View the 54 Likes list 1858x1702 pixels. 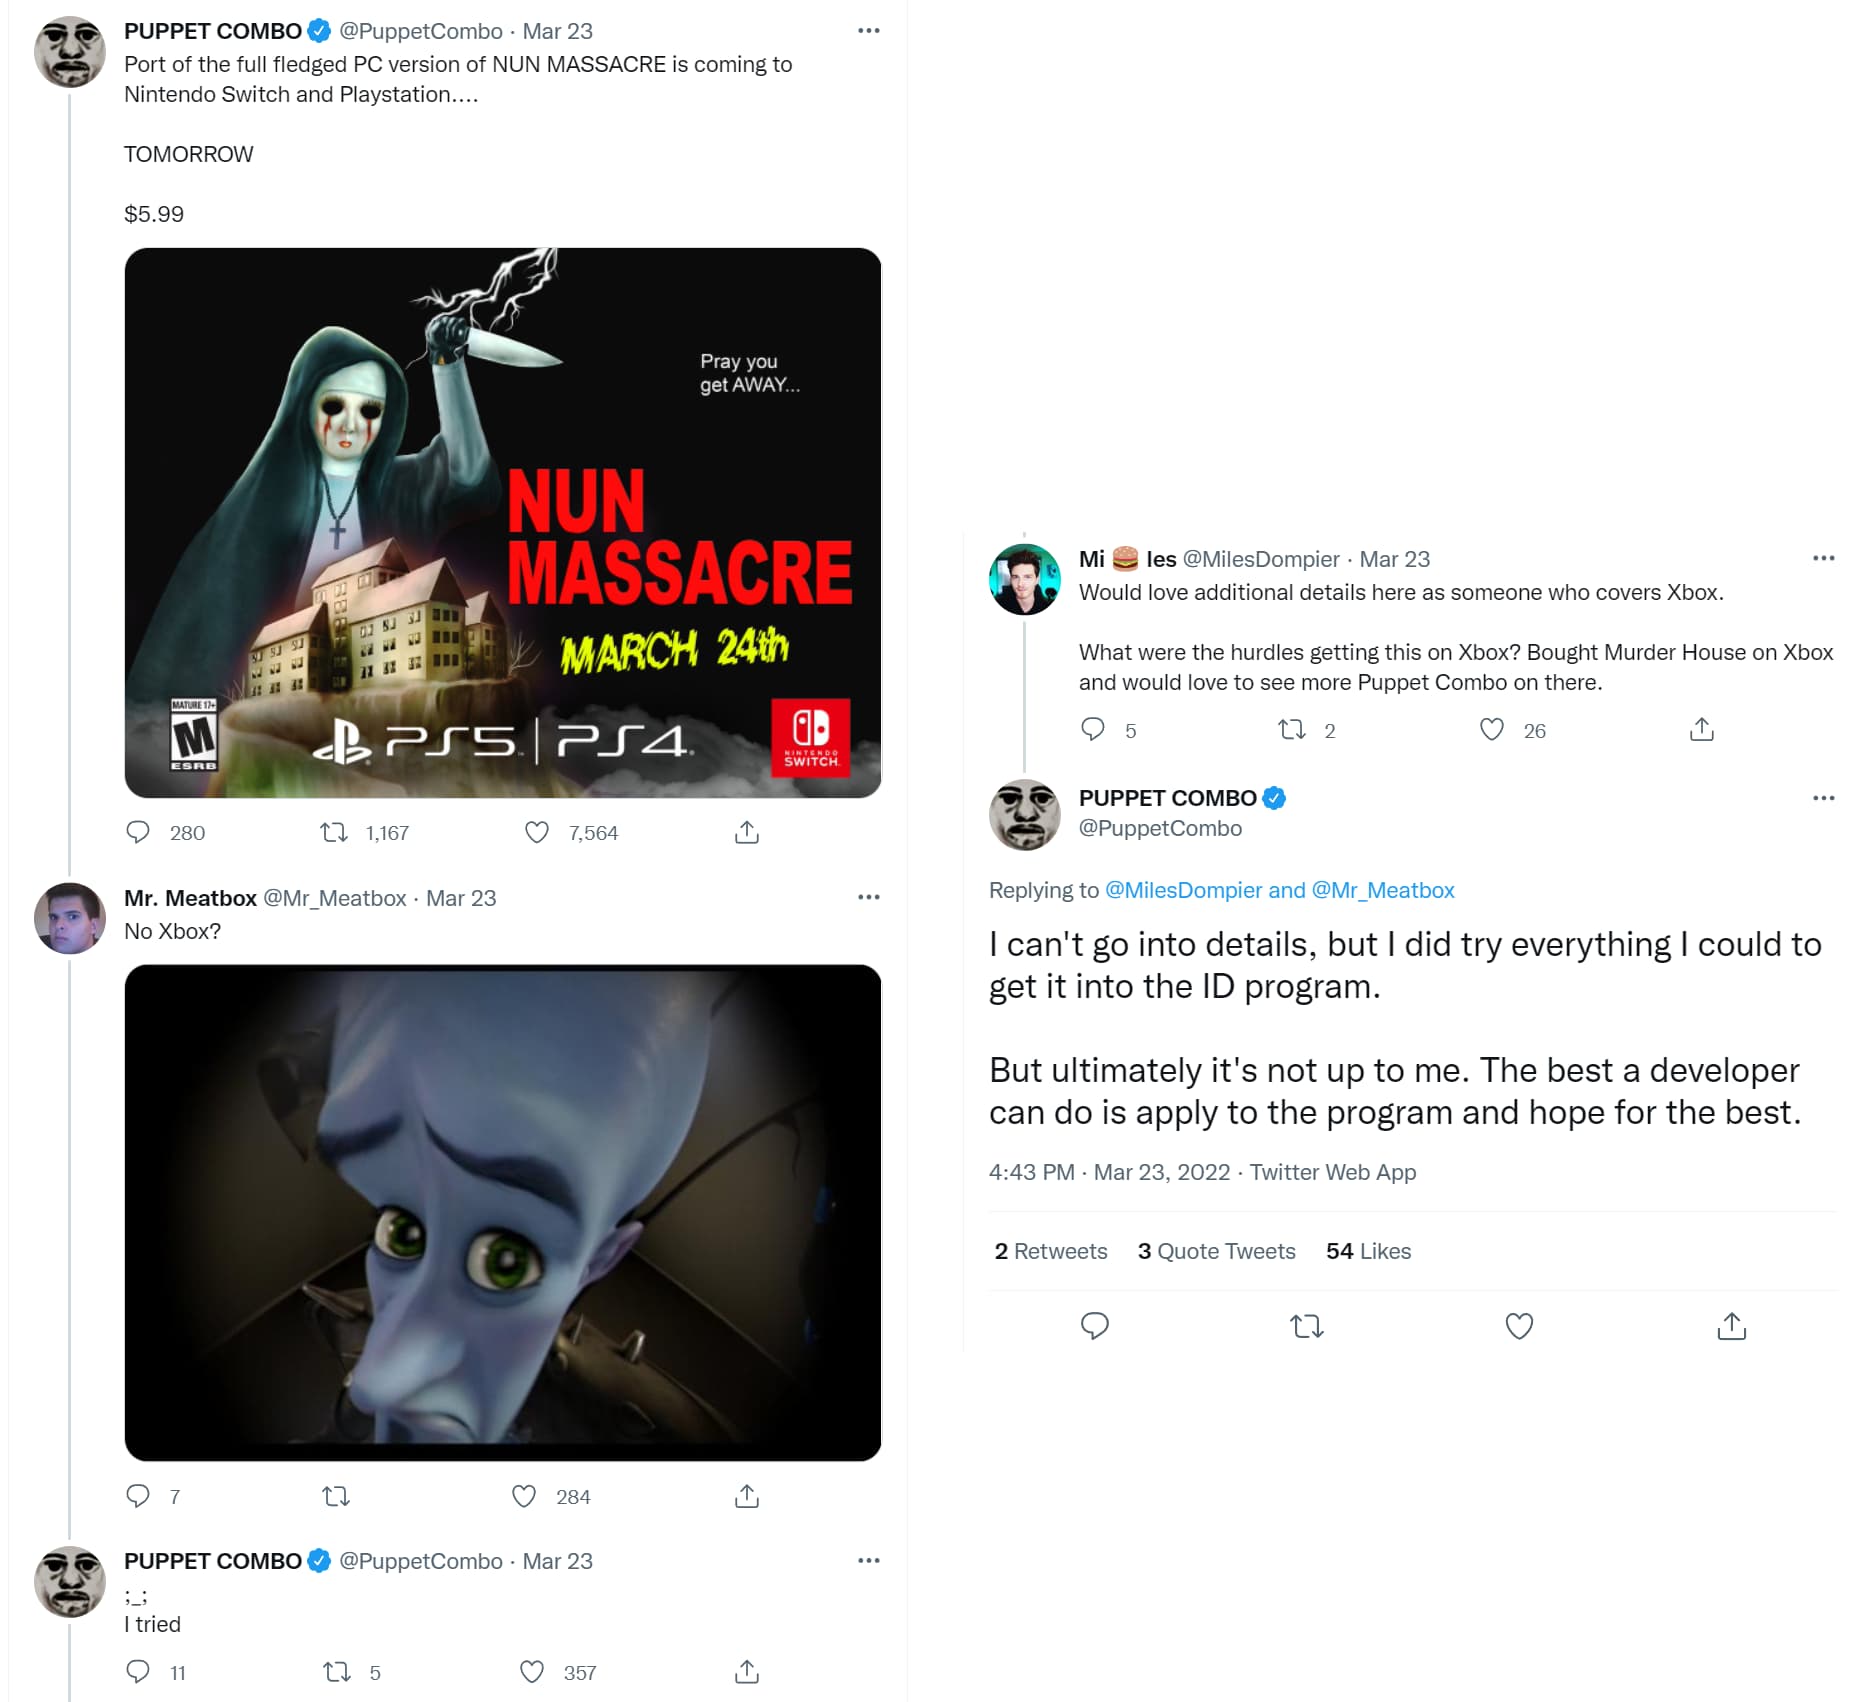pyautogui.click(x=1368, y=1251)
